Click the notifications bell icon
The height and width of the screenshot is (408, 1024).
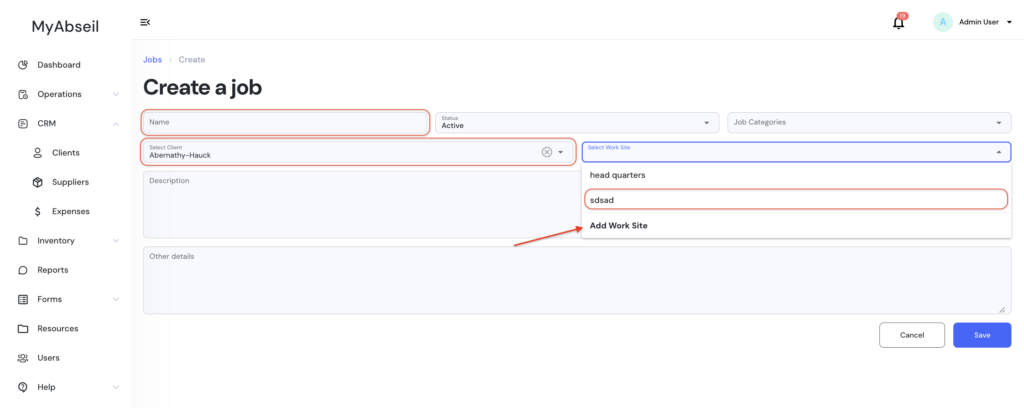click(x=898, y=23)
